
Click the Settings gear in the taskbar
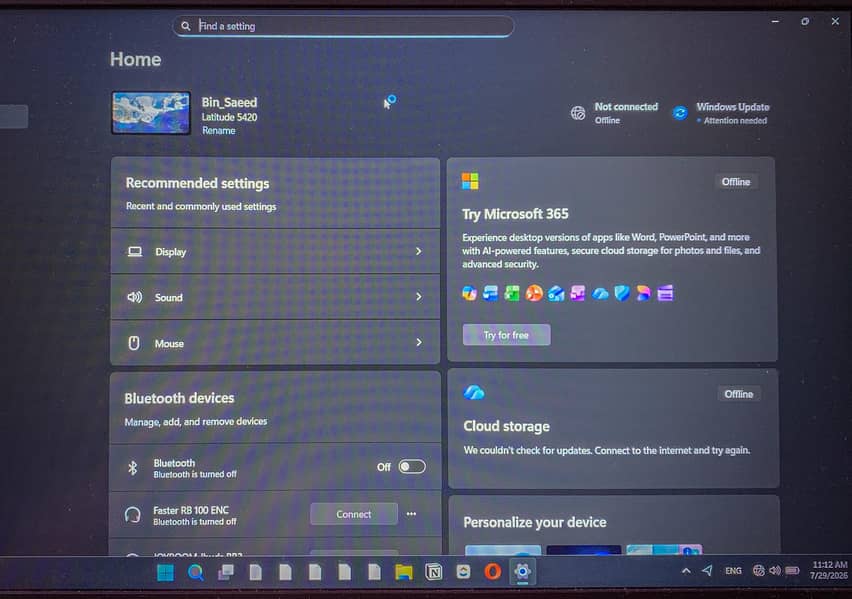click(x=523, y=572)
